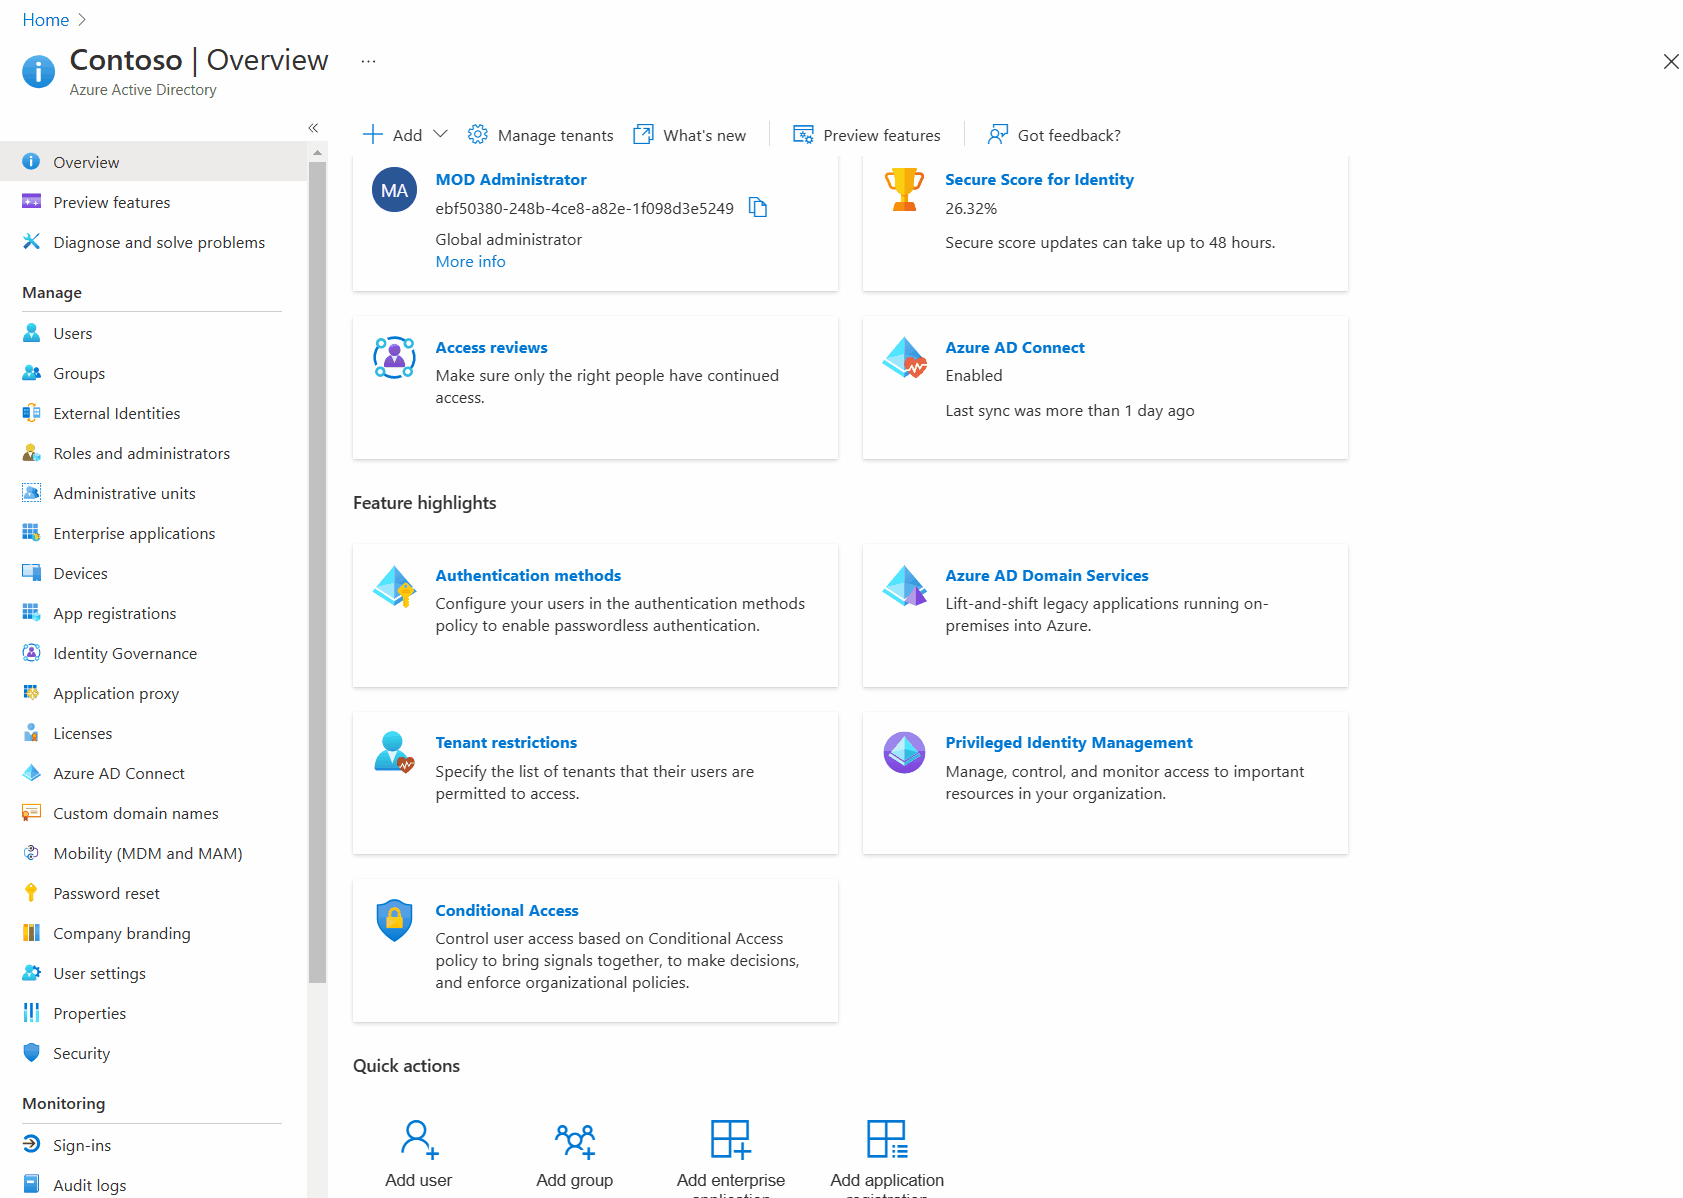Click the Home breadcrumb link
Image resolution: width=1683 pixels, height=1198 pixels.
(x=46, y=20)
